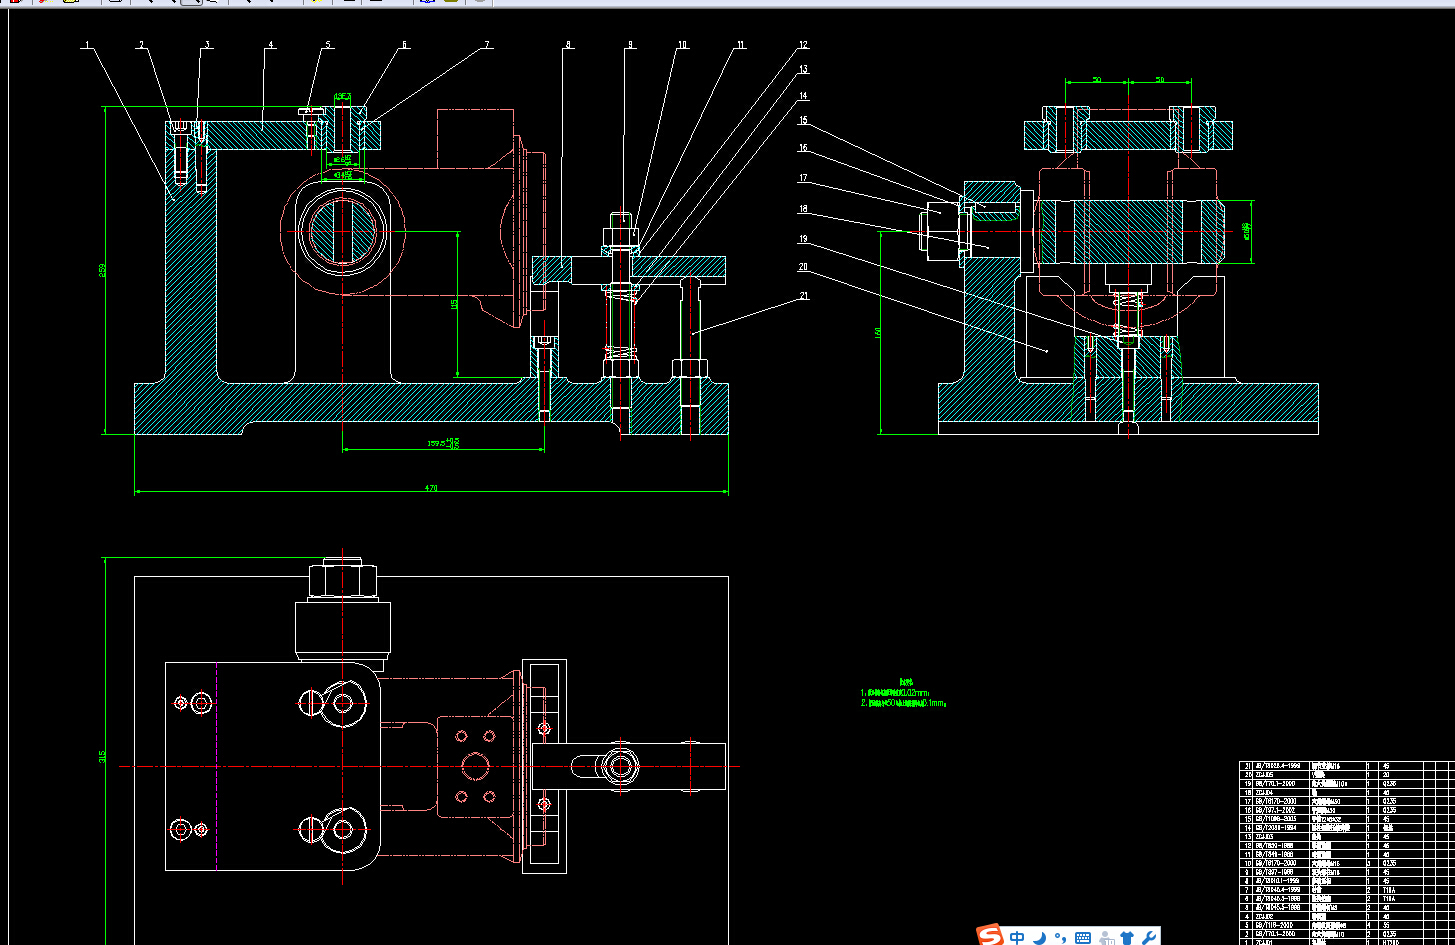This screenshot has height=945, width=1455.
Task: Open the soft keyboard from the IME bar
Action: 1083,937
